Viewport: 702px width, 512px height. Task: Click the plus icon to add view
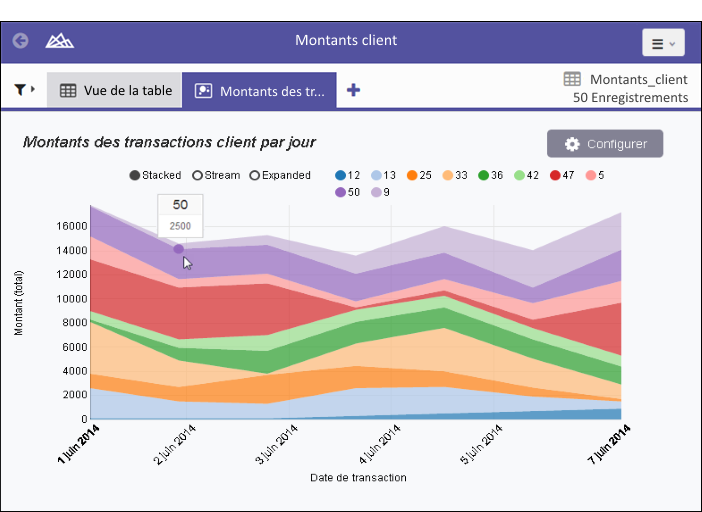point(353,90)
